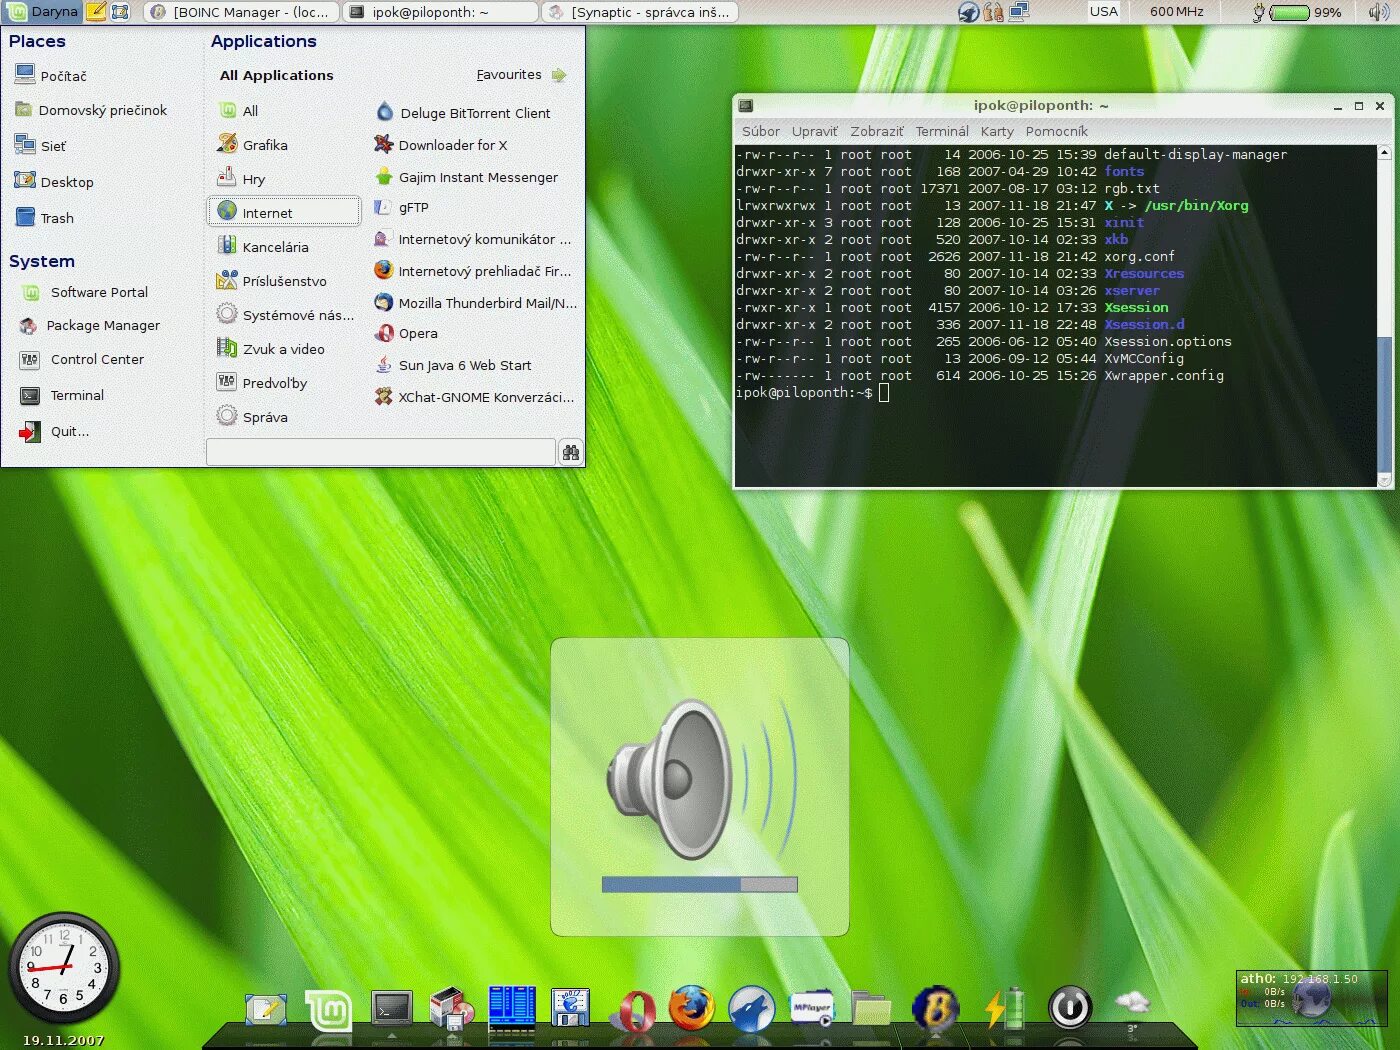
Task: Click the volume level bar in overlay
Action: (x=700, y=884)
